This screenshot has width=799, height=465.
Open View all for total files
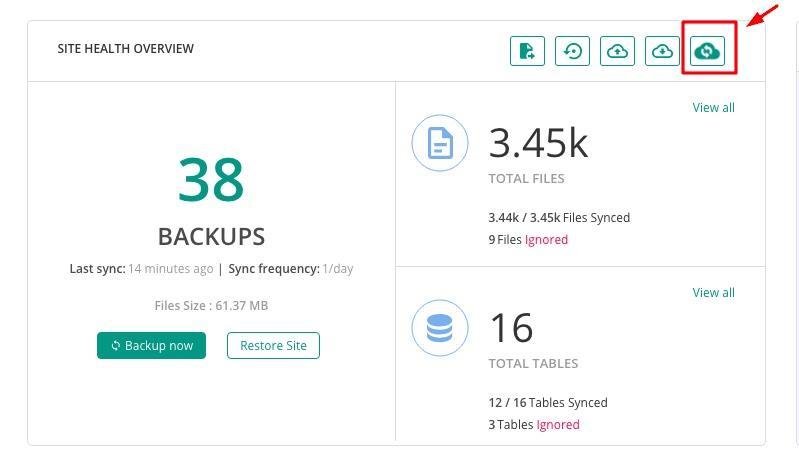713,108
